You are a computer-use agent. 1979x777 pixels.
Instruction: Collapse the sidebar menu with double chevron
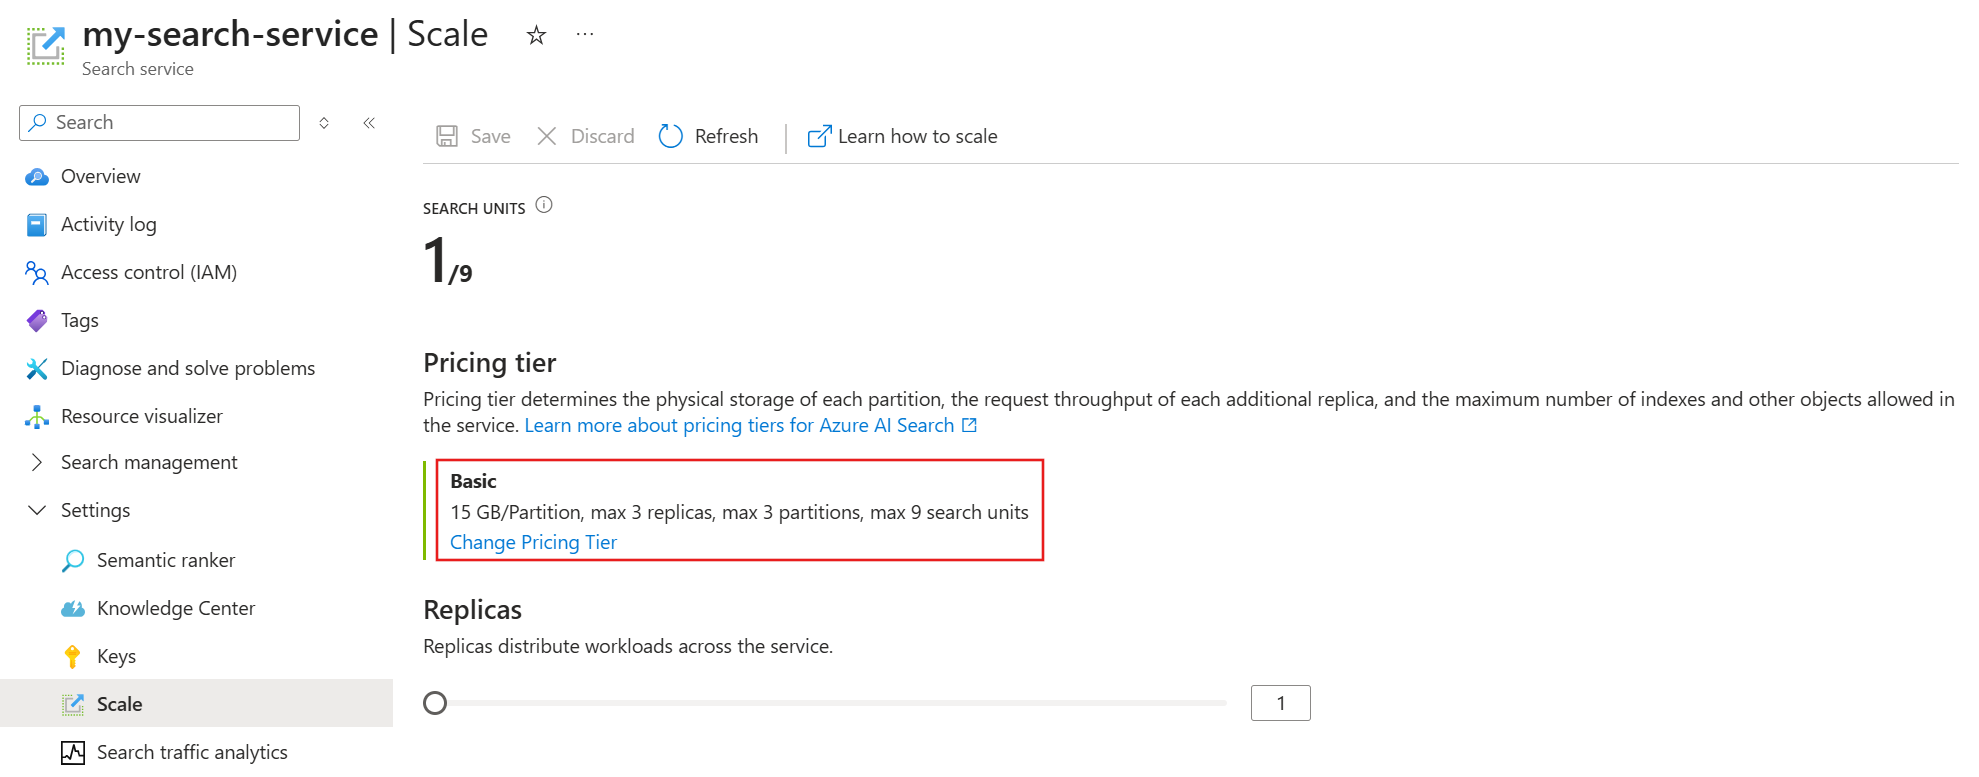(x=369, y=123)
